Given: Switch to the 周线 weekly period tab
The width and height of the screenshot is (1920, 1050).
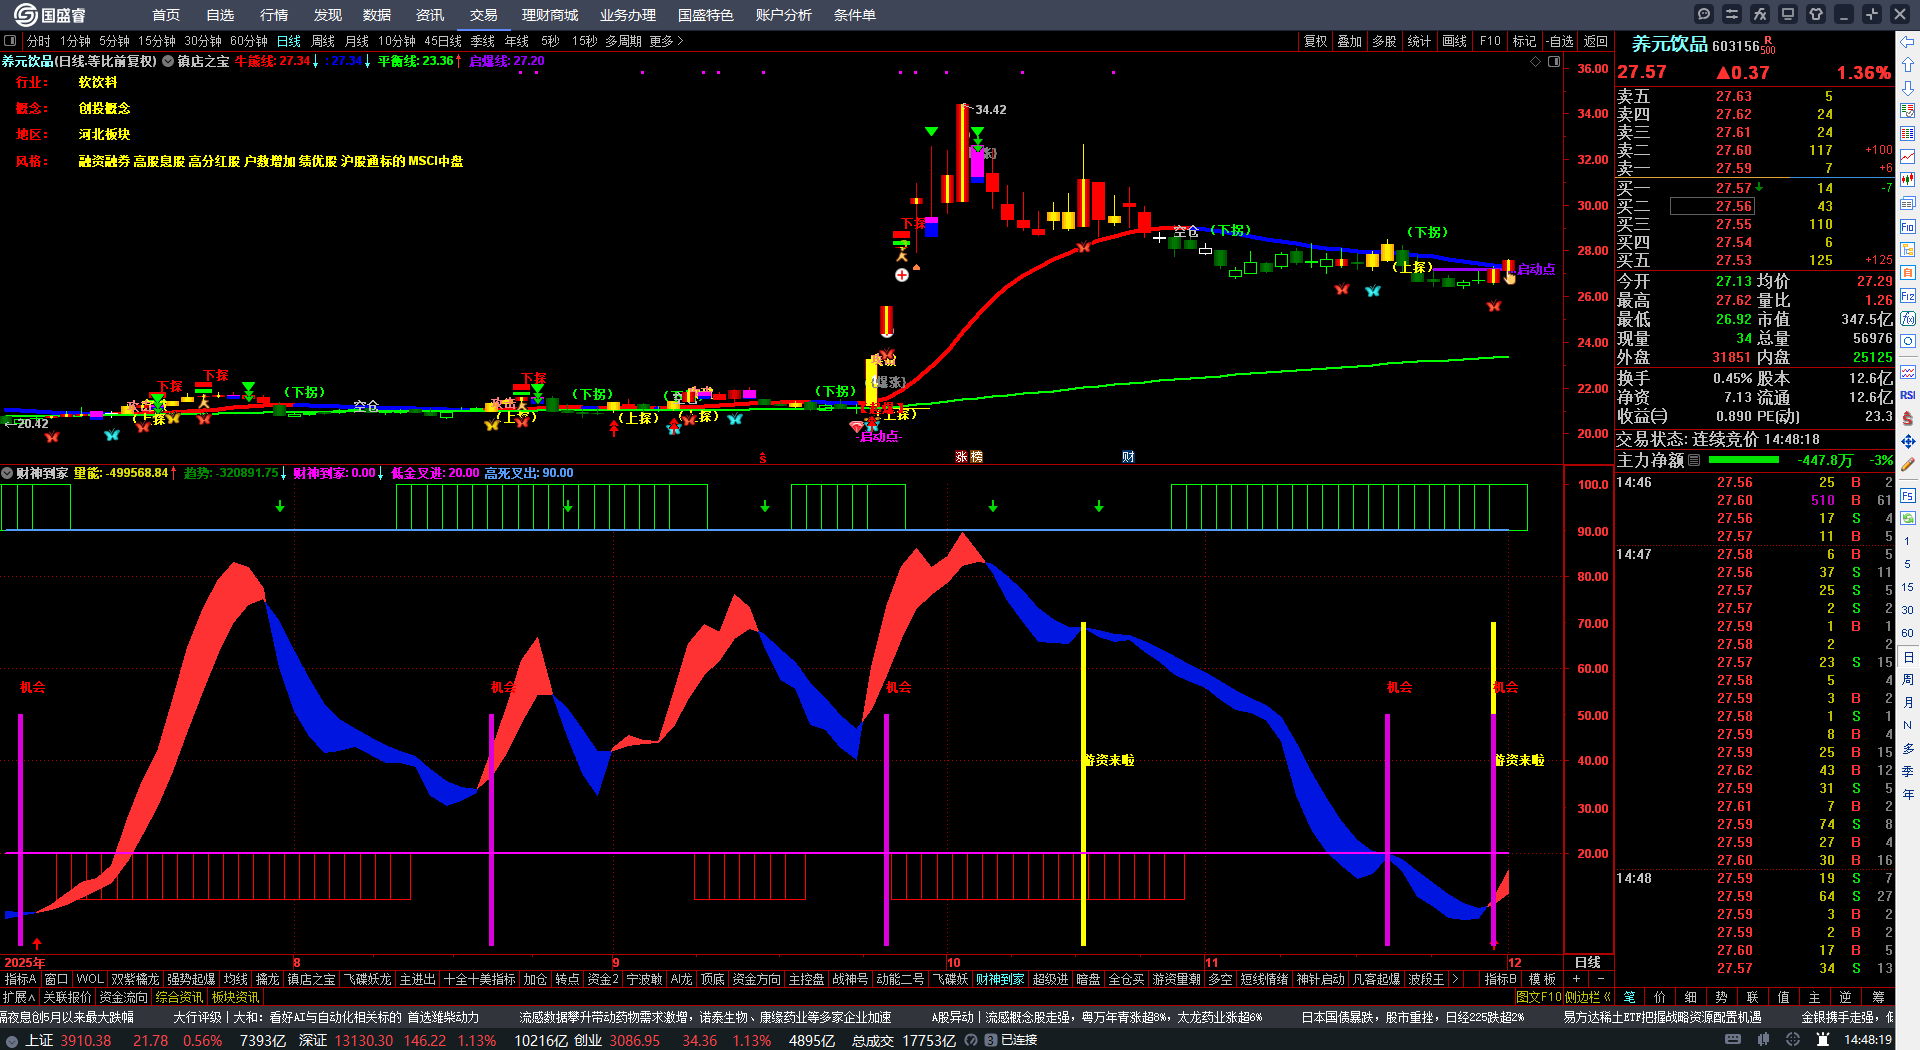Looking at the screenshot, I should coord(323,41).
